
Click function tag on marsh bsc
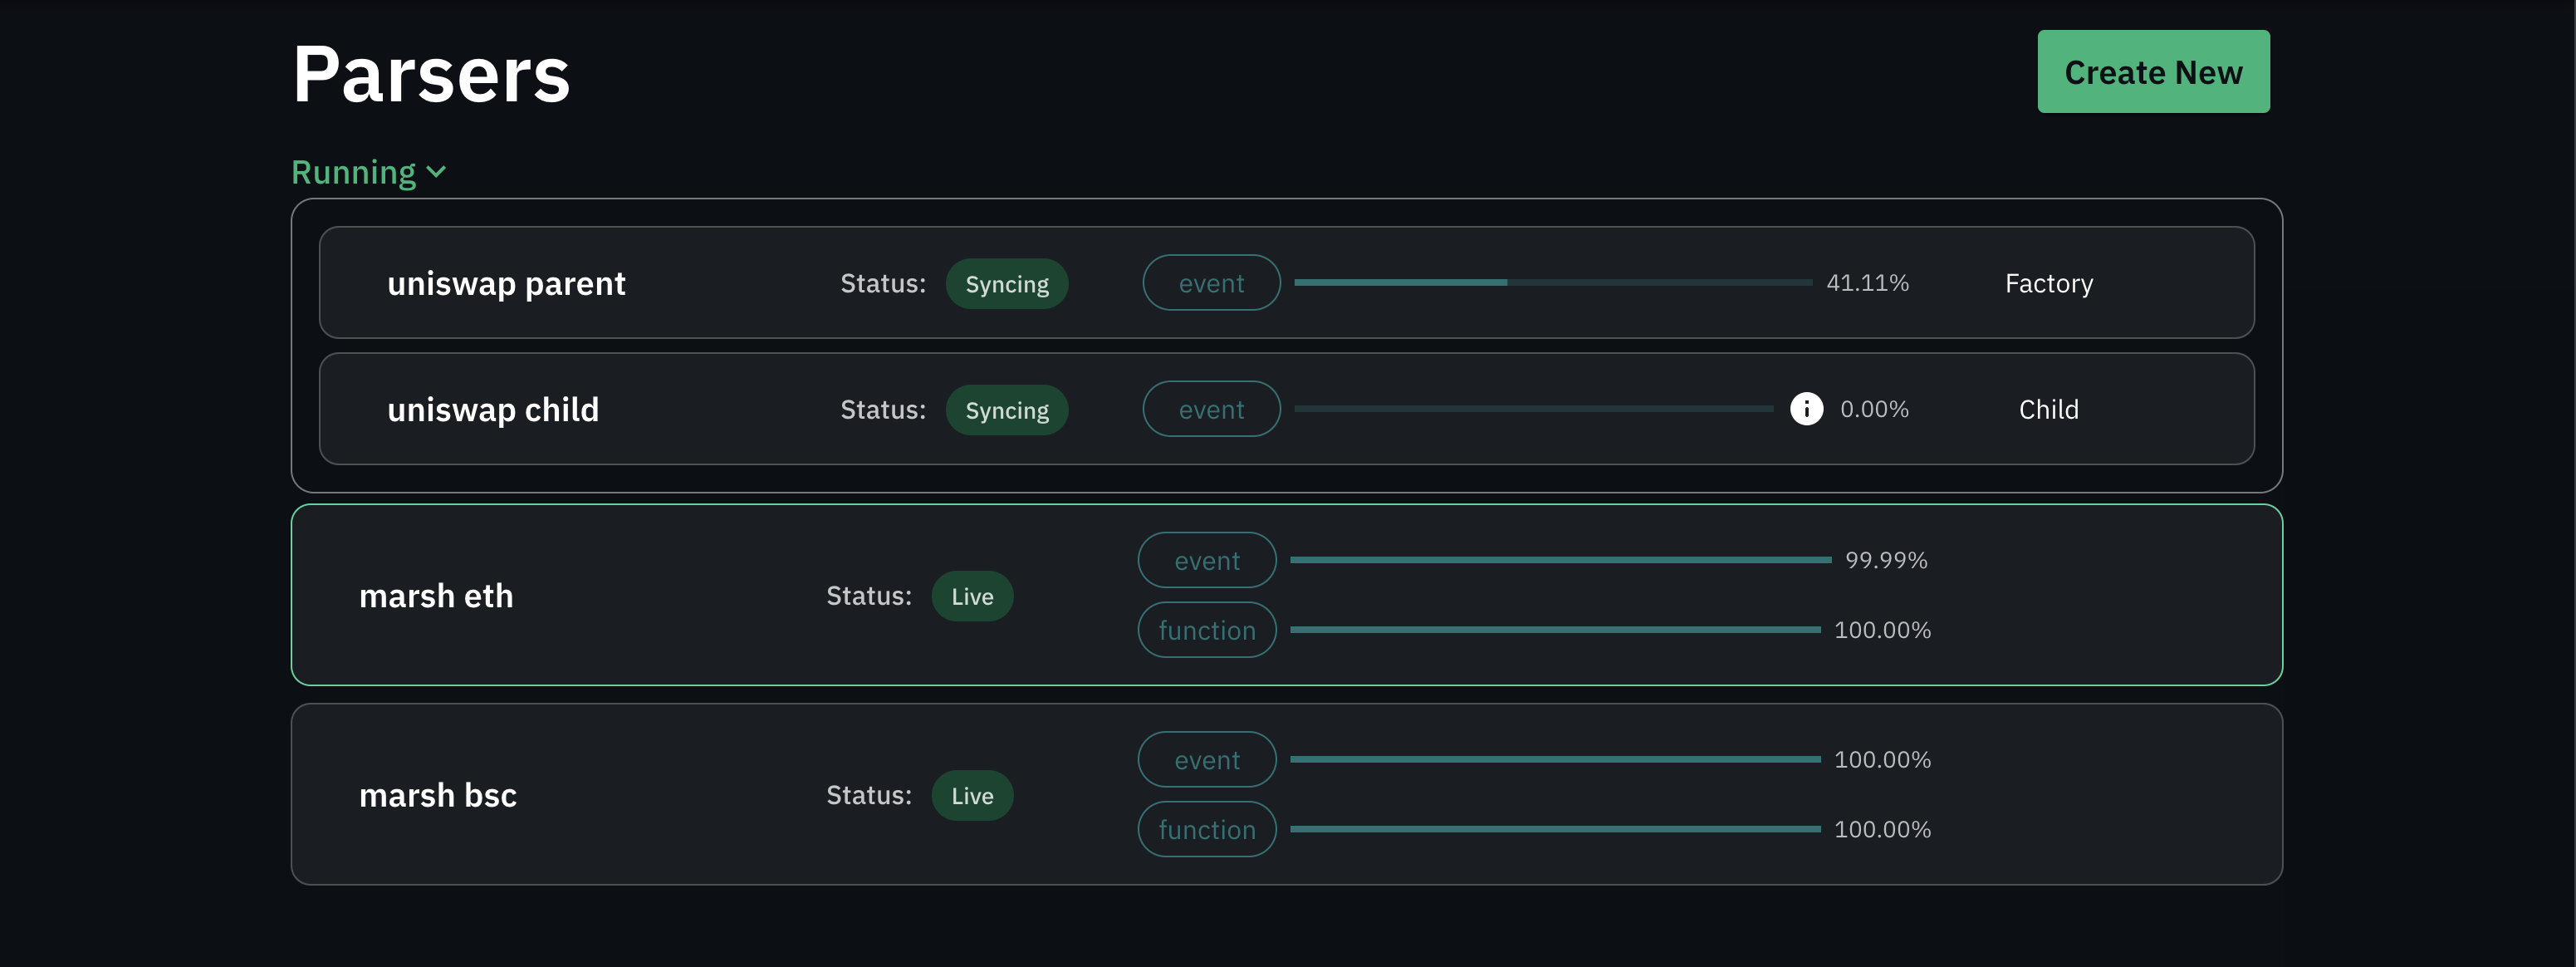click(1206, 829)
